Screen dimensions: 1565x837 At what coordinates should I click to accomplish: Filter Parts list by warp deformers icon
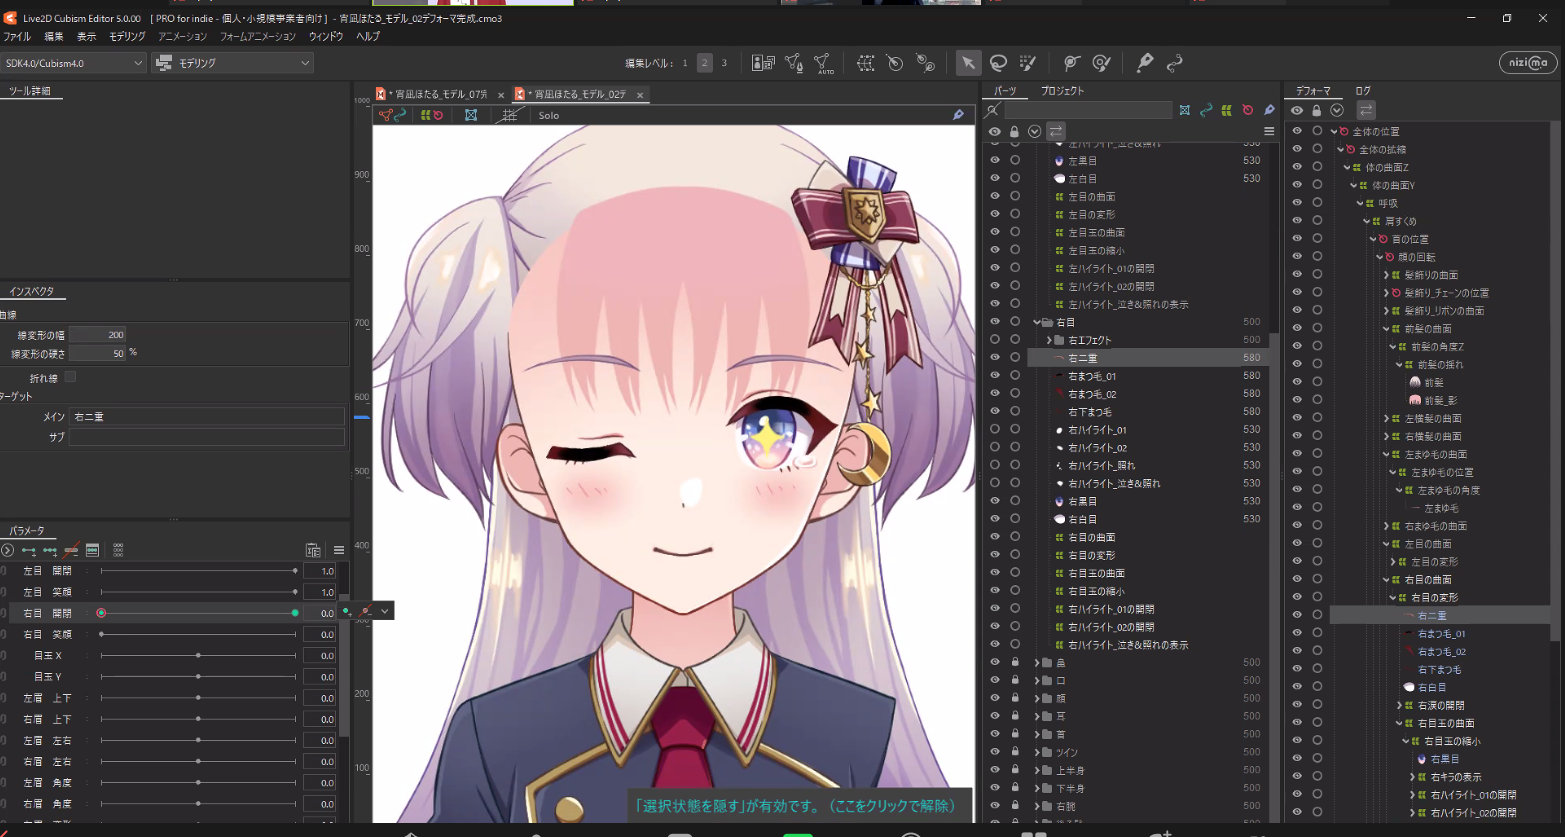(1227, 110)
